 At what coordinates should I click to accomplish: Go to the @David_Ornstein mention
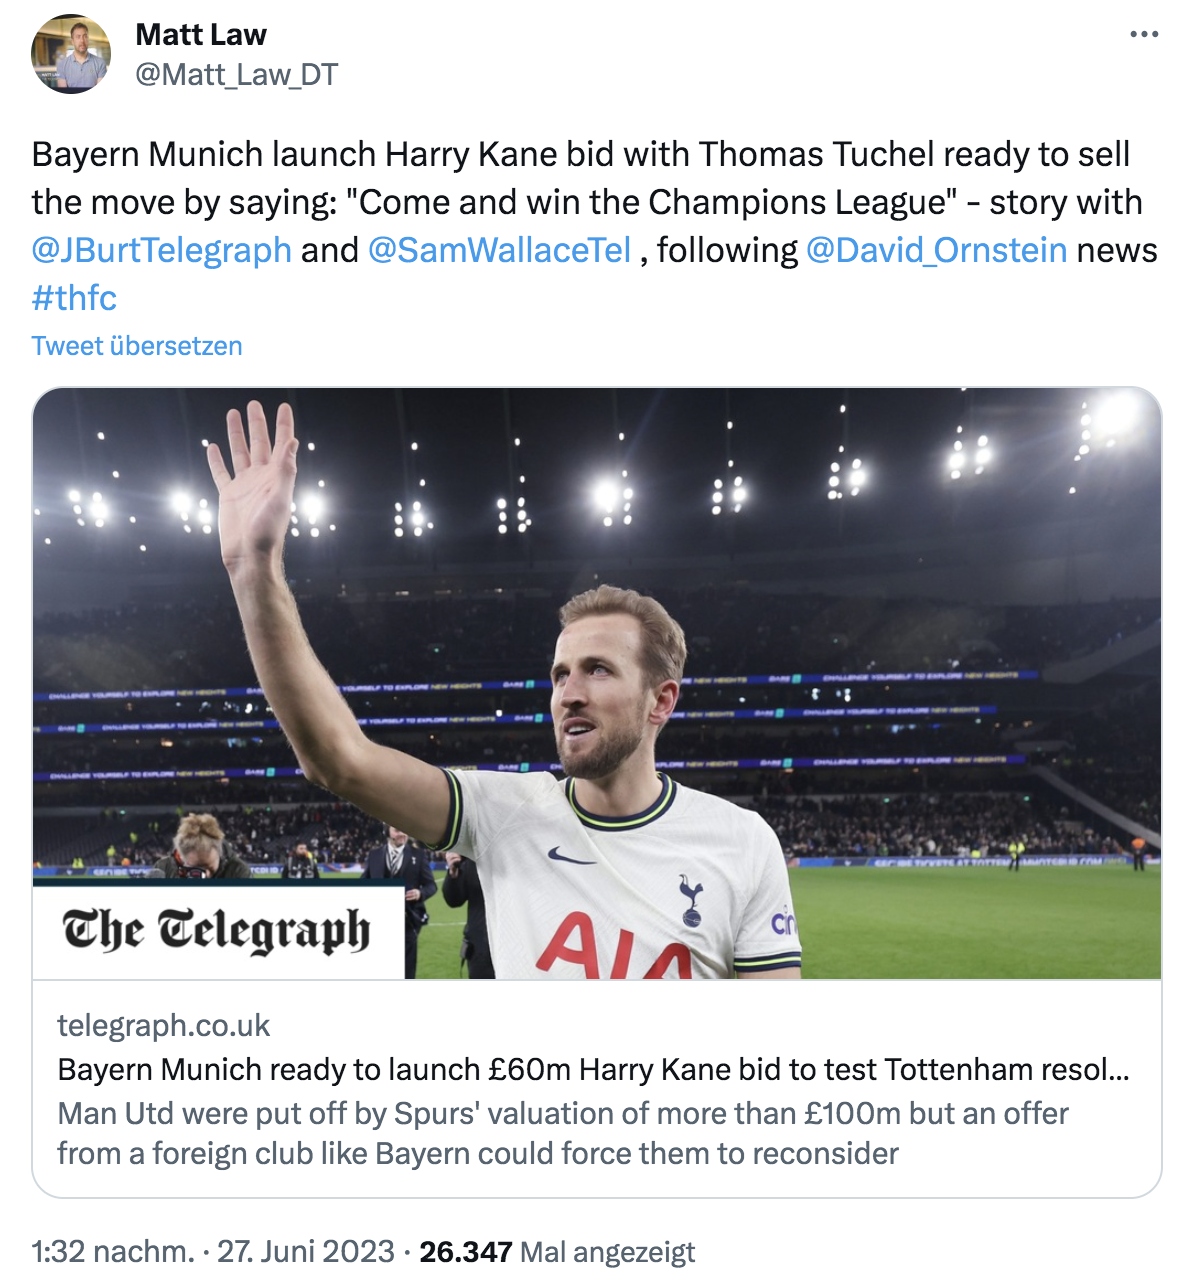click(936, 250)
